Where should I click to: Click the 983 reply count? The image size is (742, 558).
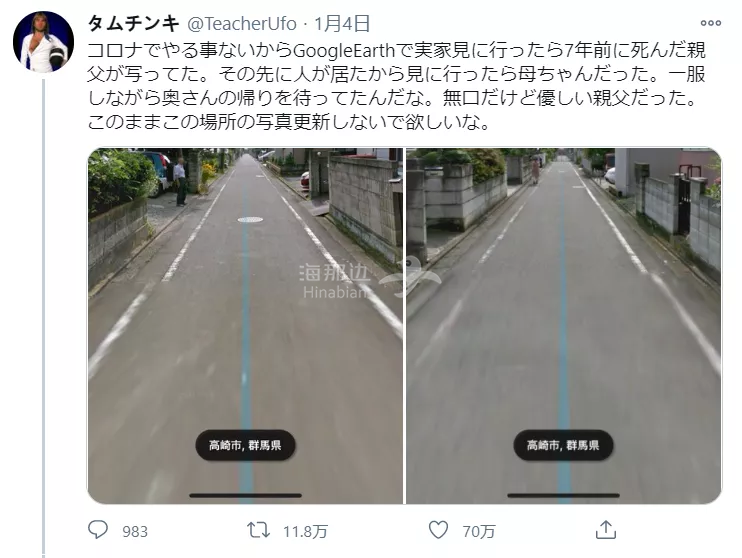(135, 531)
